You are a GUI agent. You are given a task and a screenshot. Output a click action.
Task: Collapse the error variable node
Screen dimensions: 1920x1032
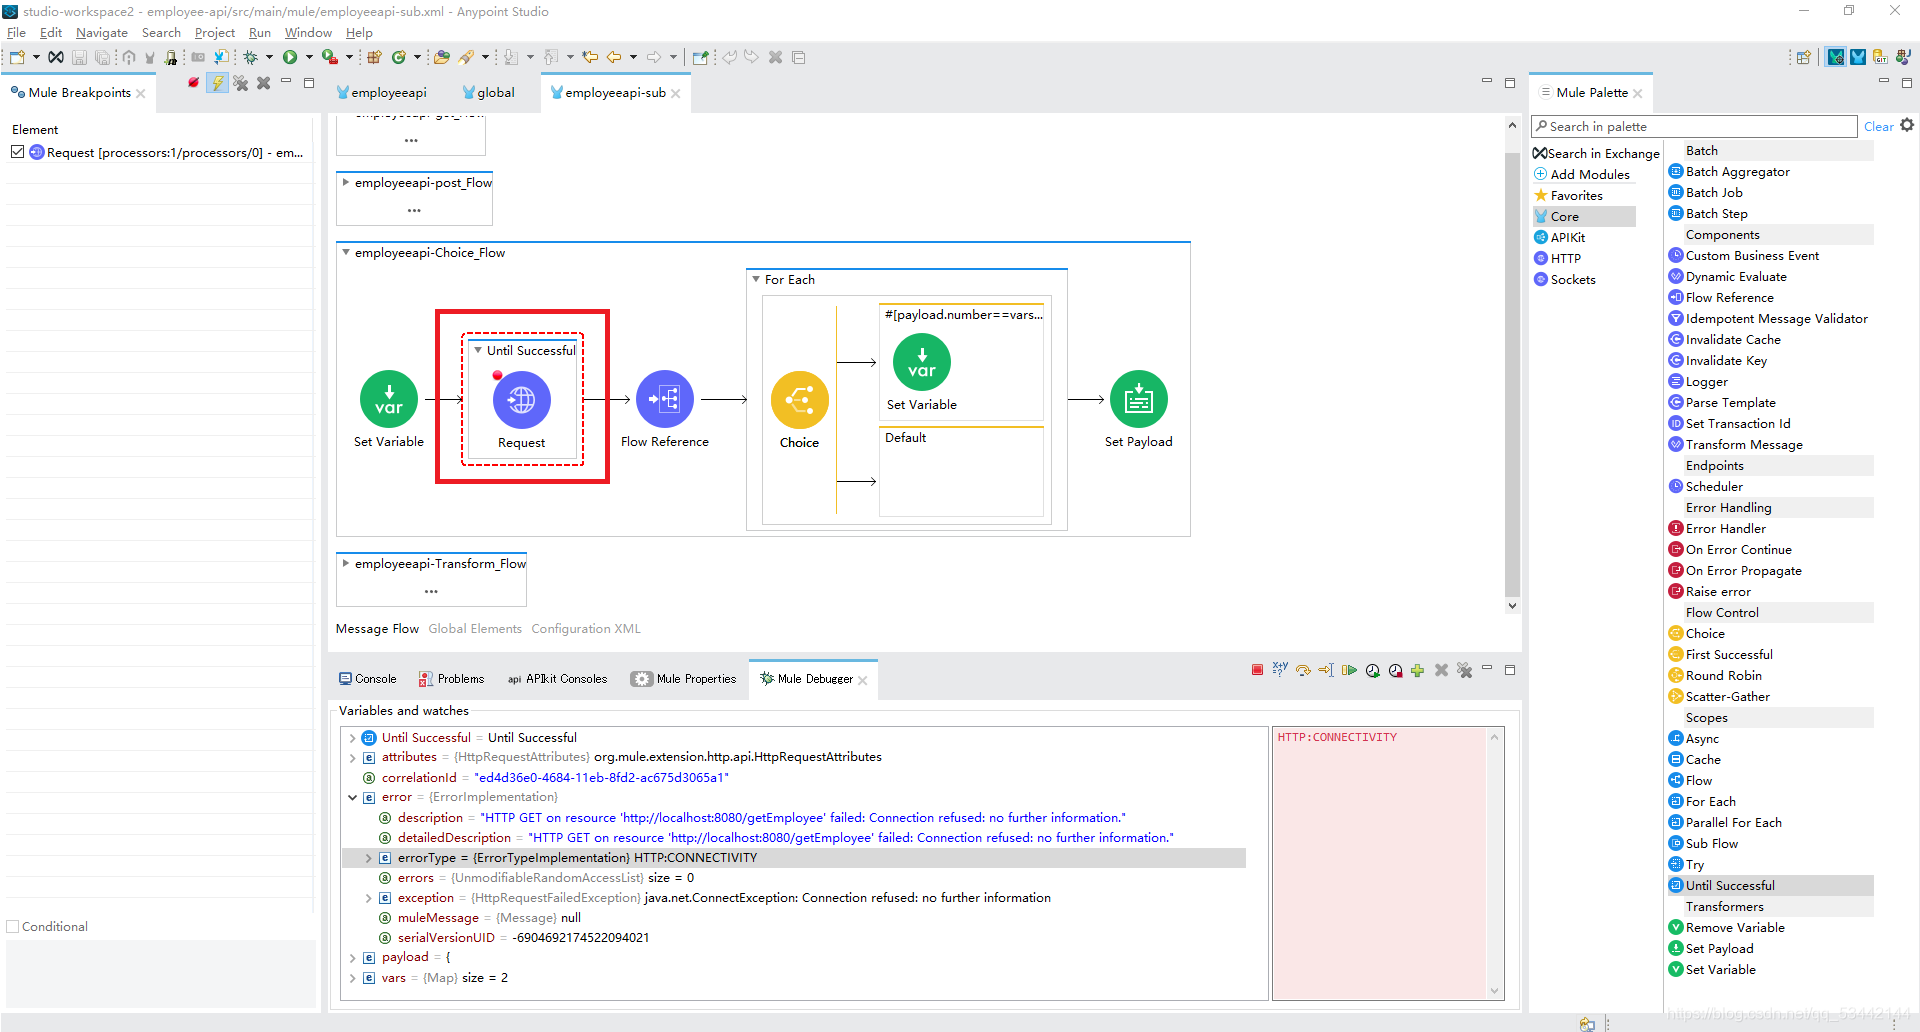coord(353,798)
